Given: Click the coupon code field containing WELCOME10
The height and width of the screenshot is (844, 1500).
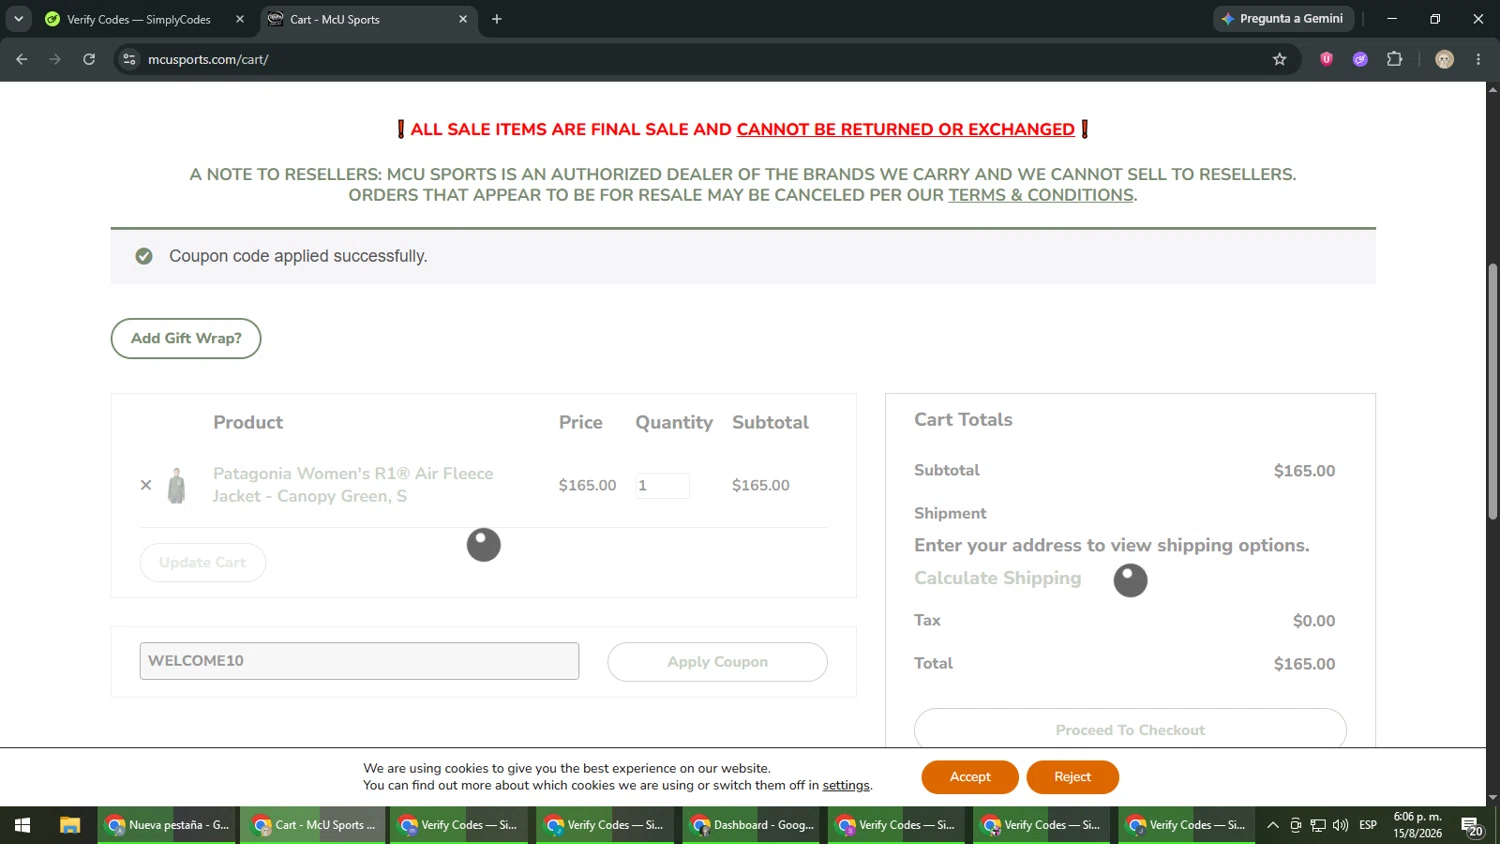Looking at the screenshot, I should coord(359,661).
